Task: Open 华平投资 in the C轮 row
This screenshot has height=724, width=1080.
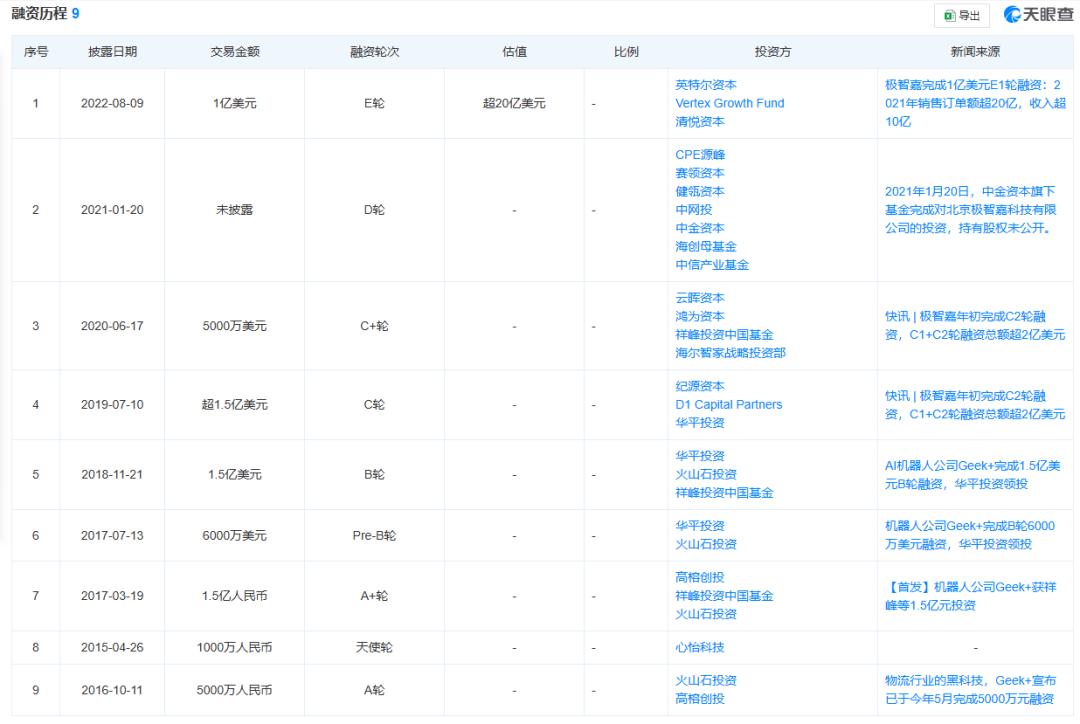Action: click(x=699, y=423)
